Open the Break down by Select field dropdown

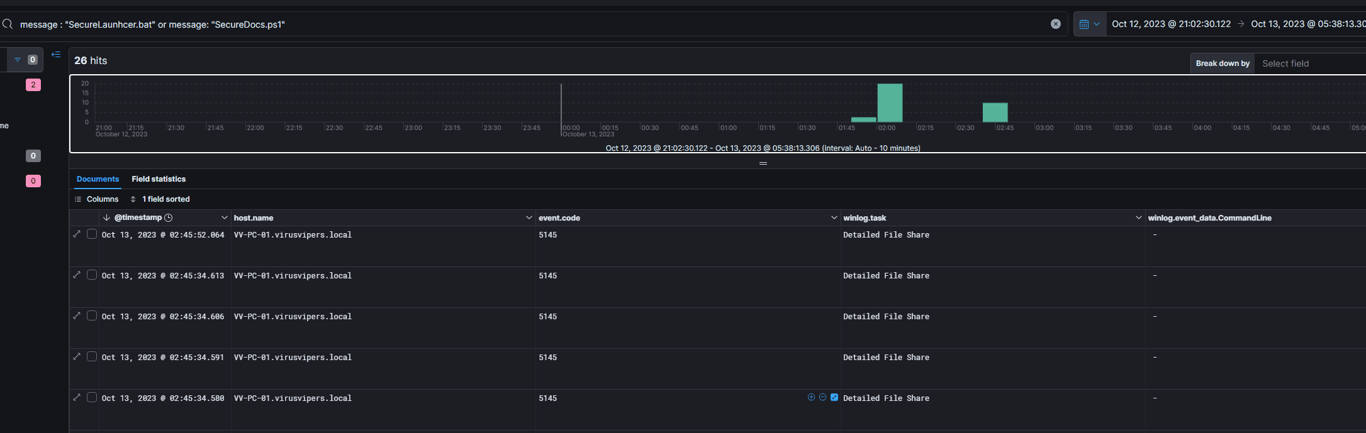coord(1311,63)
